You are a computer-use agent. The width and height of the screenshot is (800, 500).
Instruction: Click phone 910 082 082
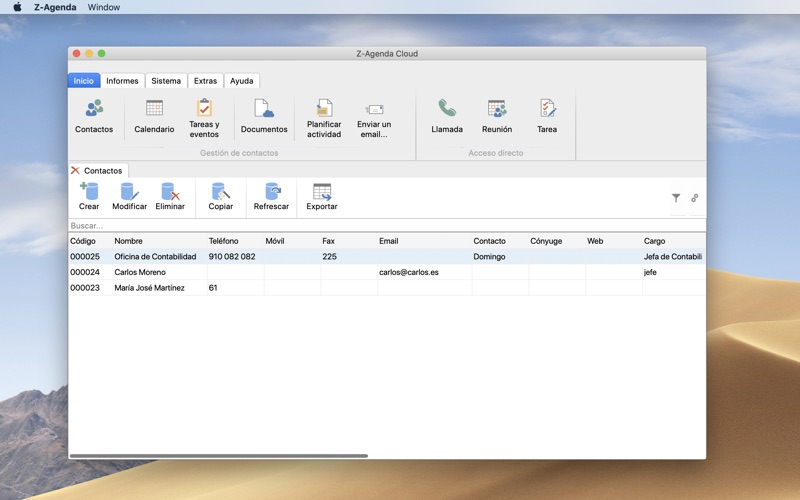click(232, 257)
